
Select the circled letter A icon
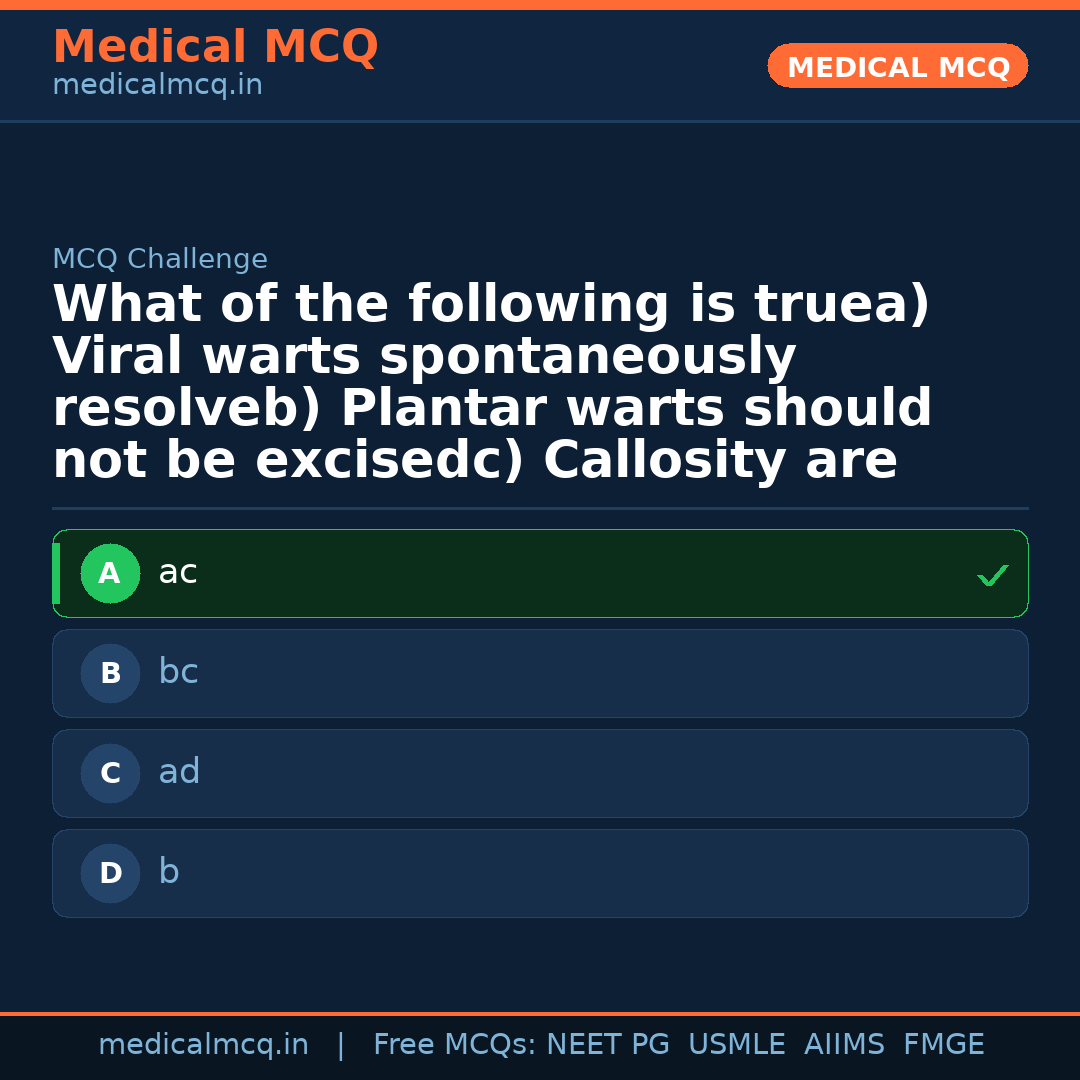tap(110, 573)
